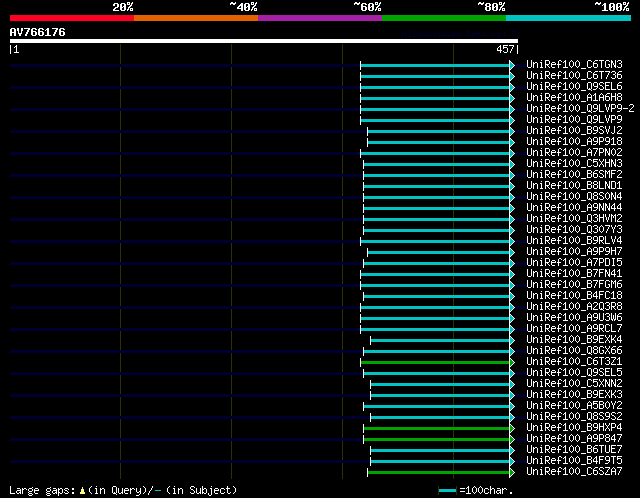Viewport: 640px width, 498px height.
Task: Select the cyan ~100% legend segment
Action: (568, 18)
